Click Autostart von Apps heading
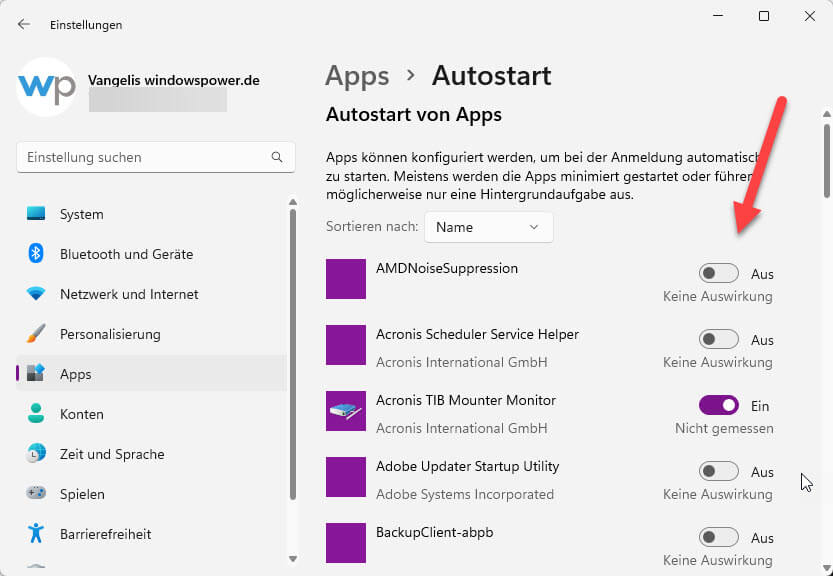 [x=414, y=115]
